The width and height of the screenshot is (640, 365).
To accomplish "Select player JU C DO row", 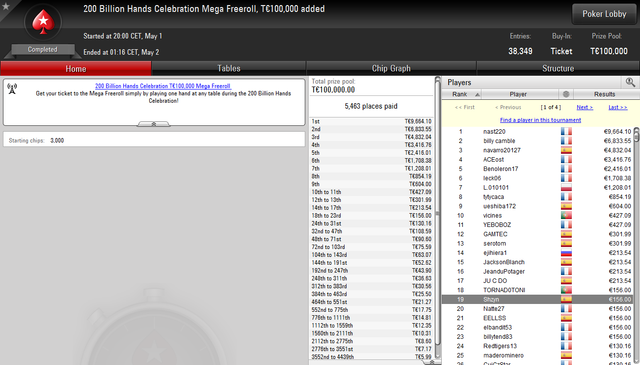I will tap(538, 280).
